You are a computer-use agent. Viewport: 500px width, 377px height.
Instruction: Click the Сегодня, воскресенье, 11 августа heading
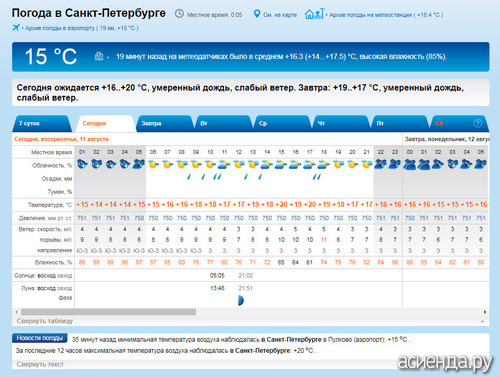coord(61,139)
